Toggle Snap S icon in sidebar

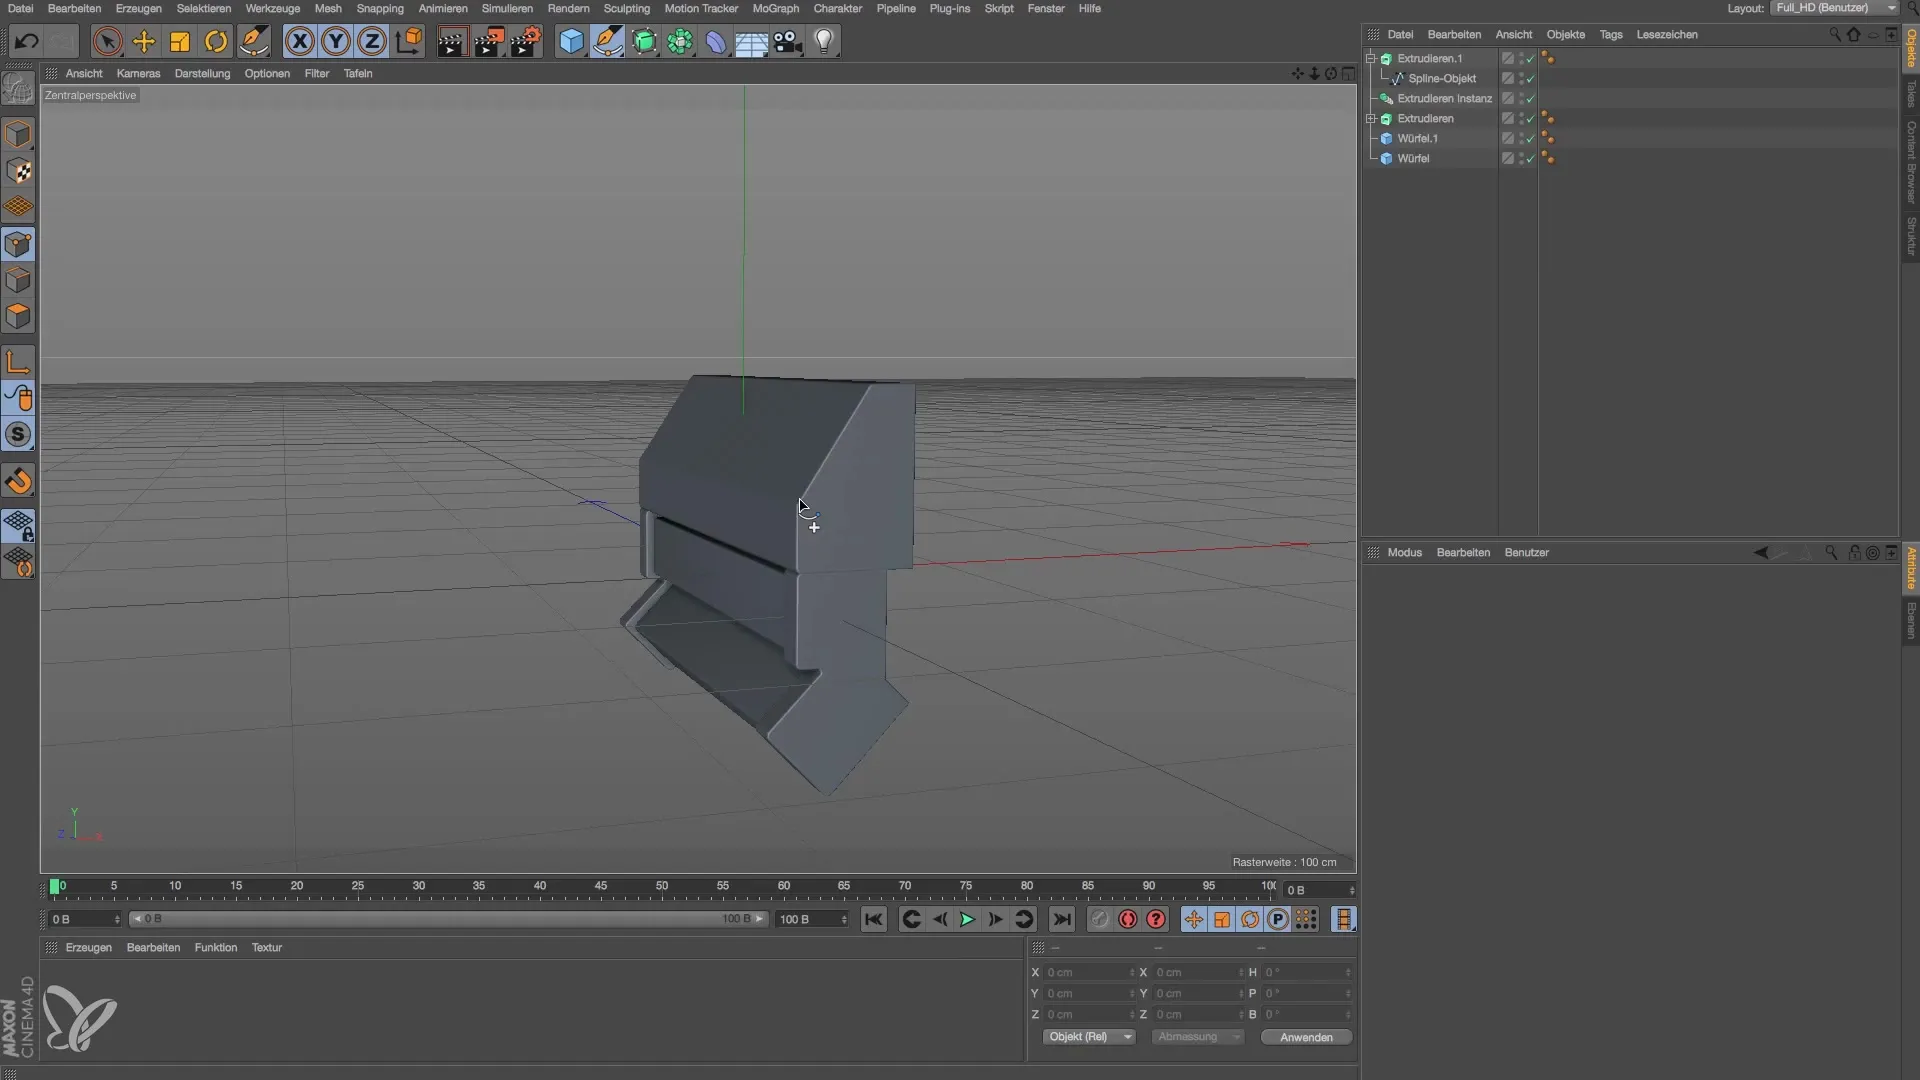point(18,434)
